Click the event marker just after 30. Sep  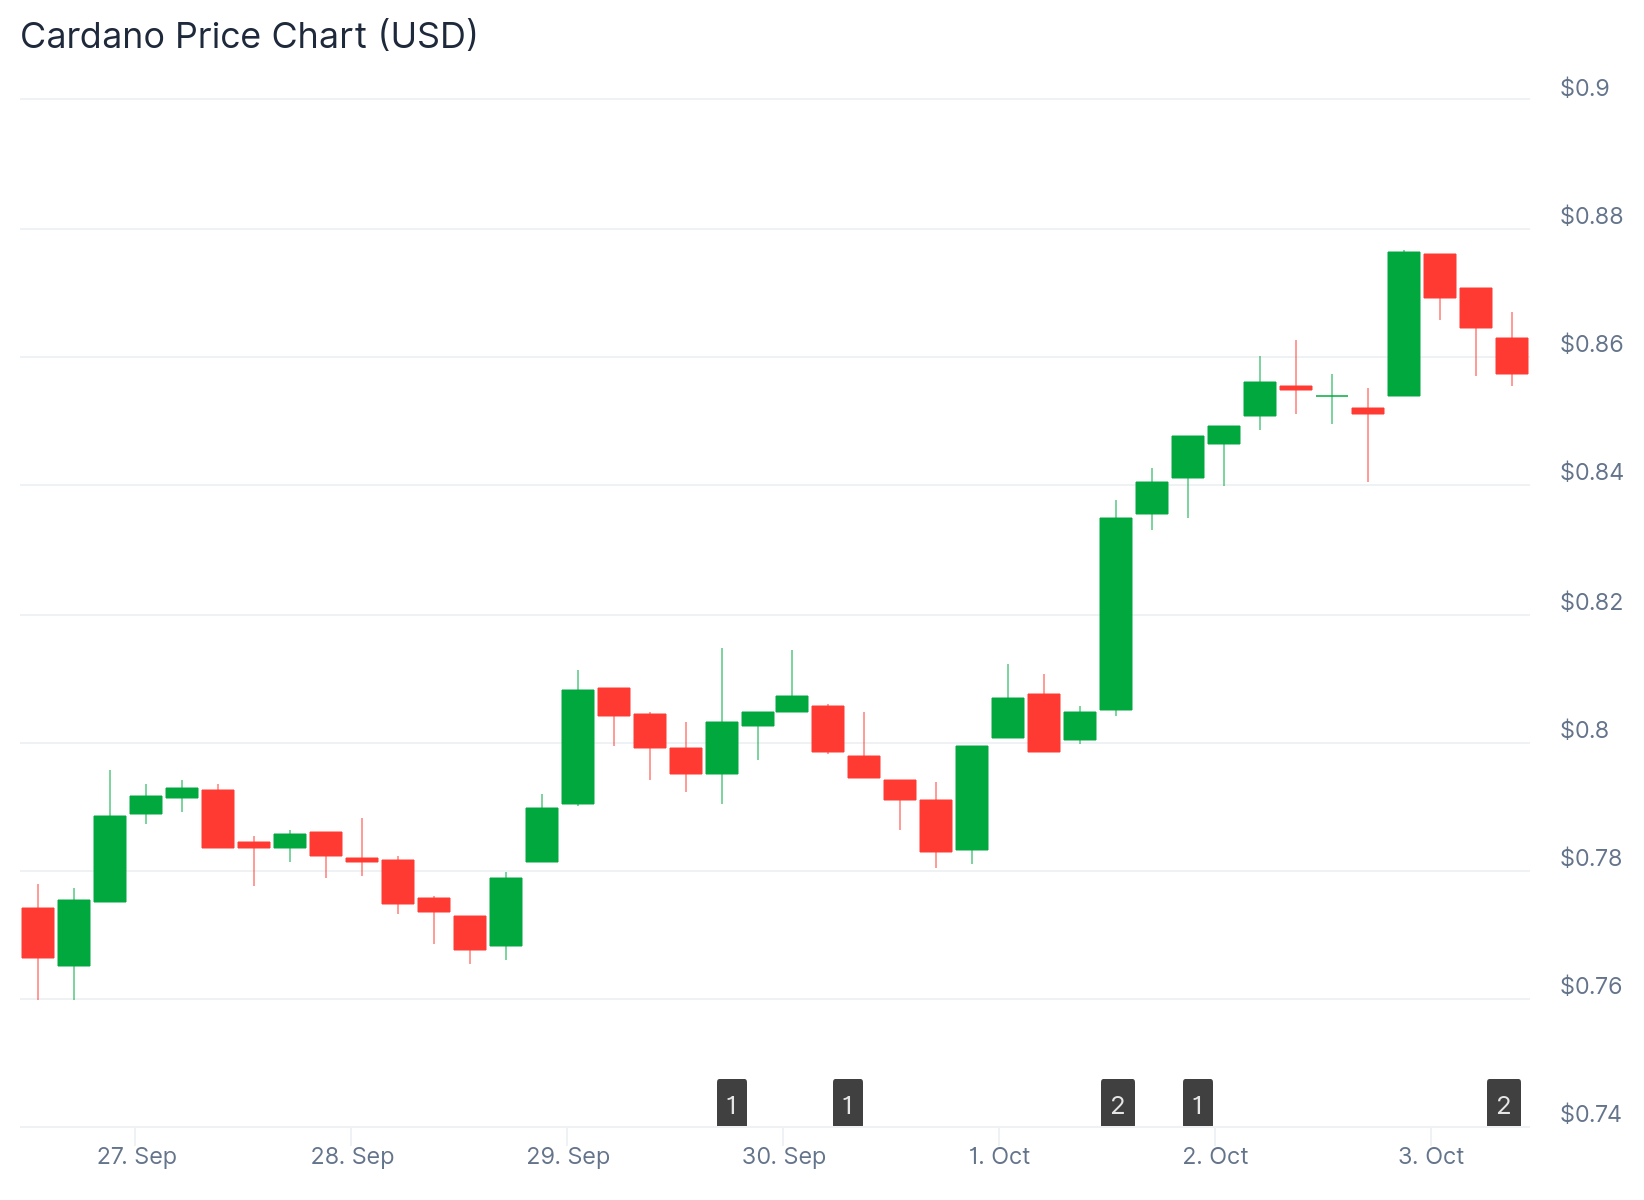[x=848, y=1103]
